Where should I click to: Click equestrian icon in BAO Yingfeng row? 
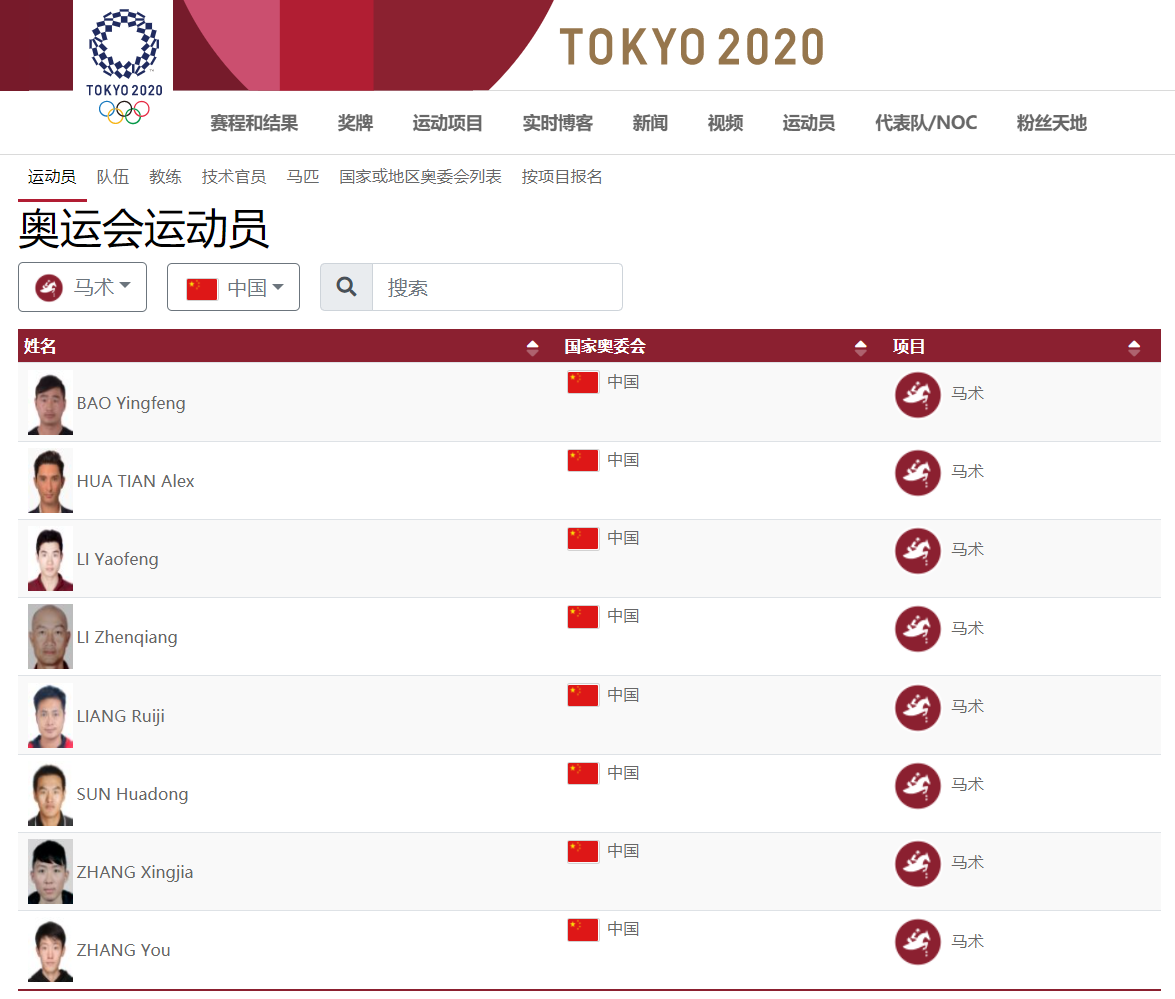pyautogui.click(x=917, y=394)
